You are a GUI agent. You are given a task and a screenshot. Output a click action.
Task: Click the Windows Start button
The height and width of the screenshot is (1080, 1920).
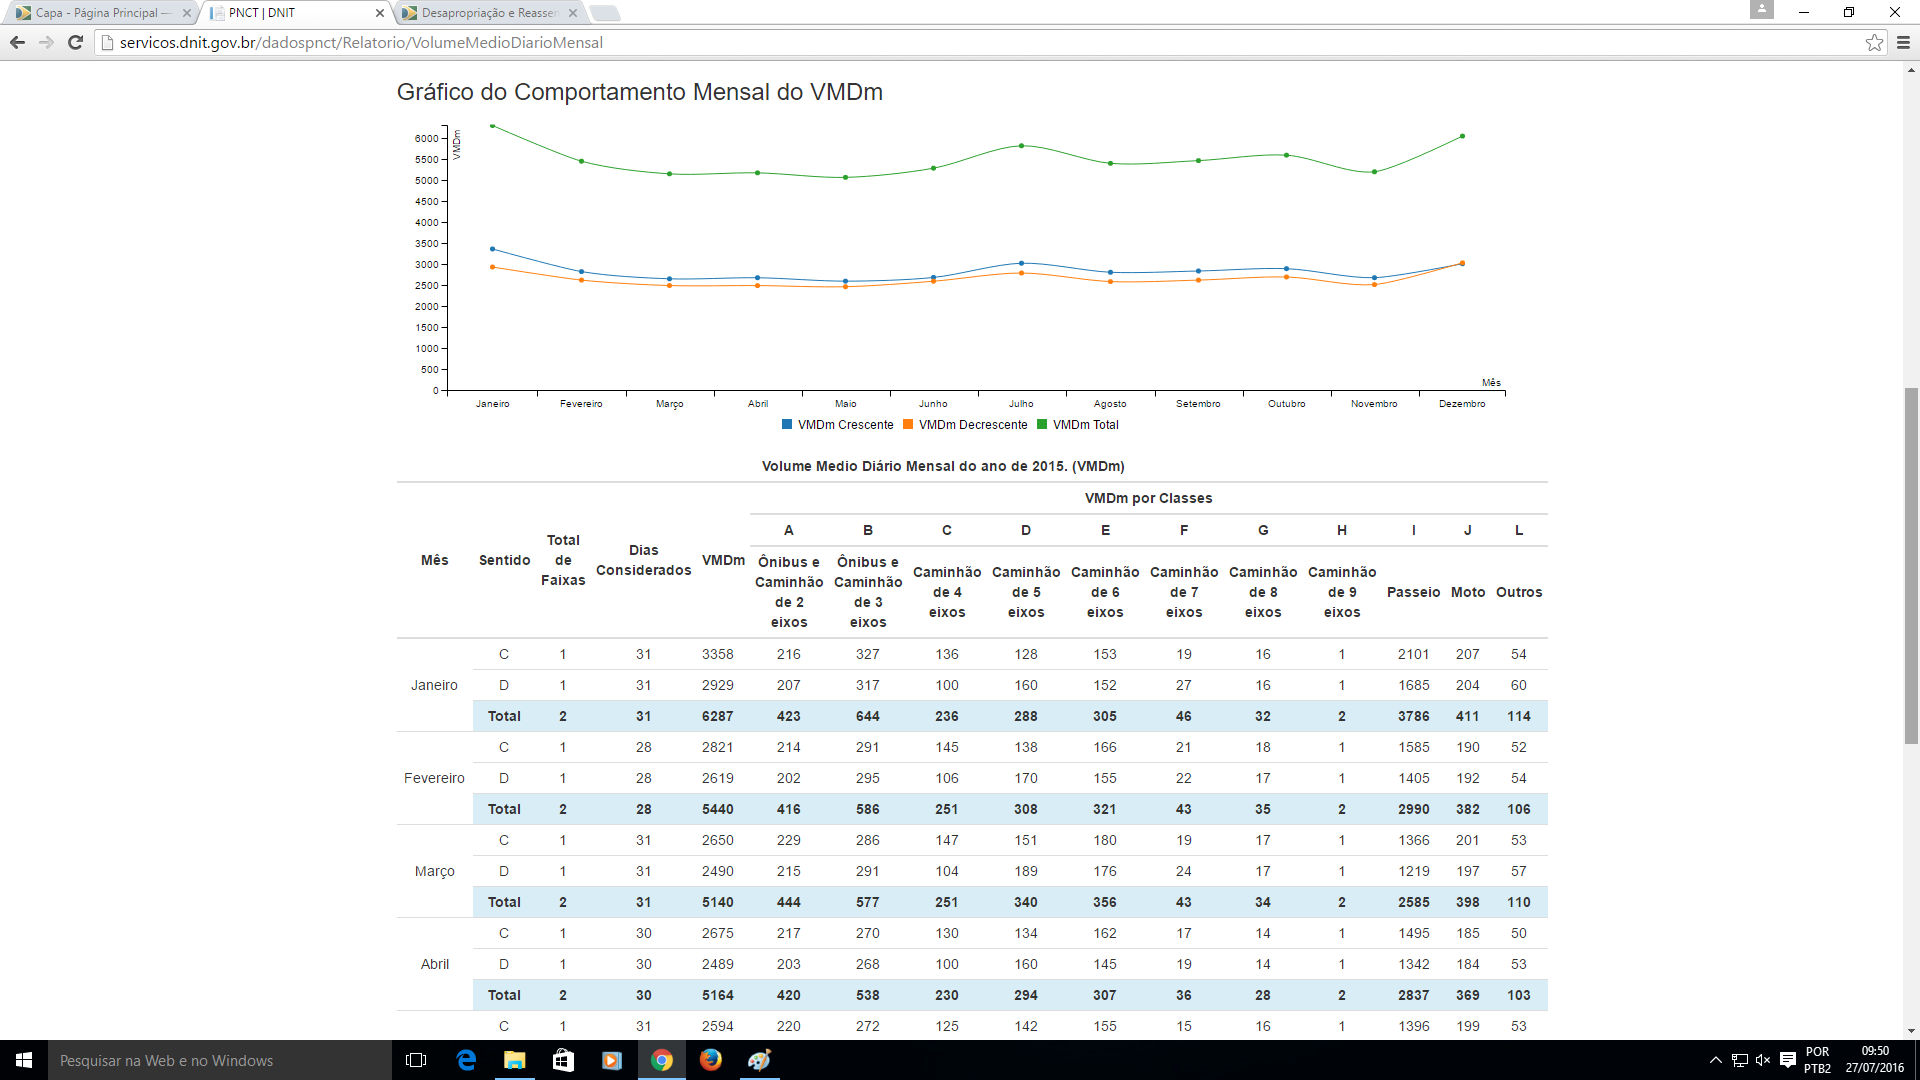coord(24,1060)
